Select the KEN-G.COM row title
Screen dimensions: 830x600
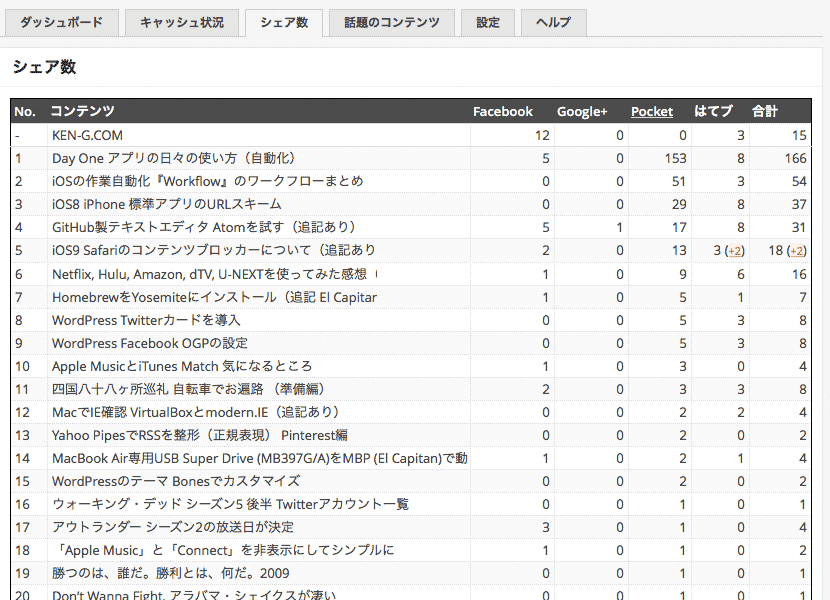click(87, 136)
